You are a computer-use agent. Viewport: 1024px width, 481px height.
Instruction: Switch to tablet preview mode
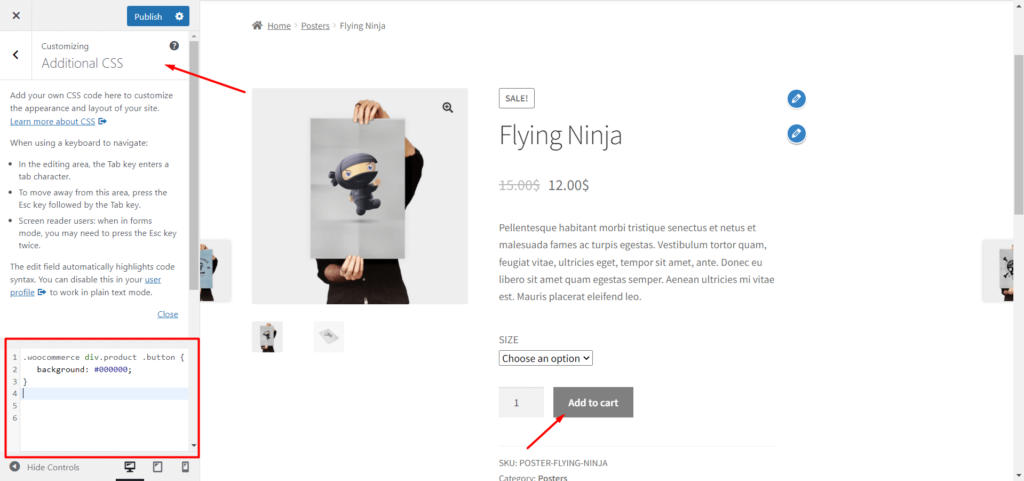157,467
